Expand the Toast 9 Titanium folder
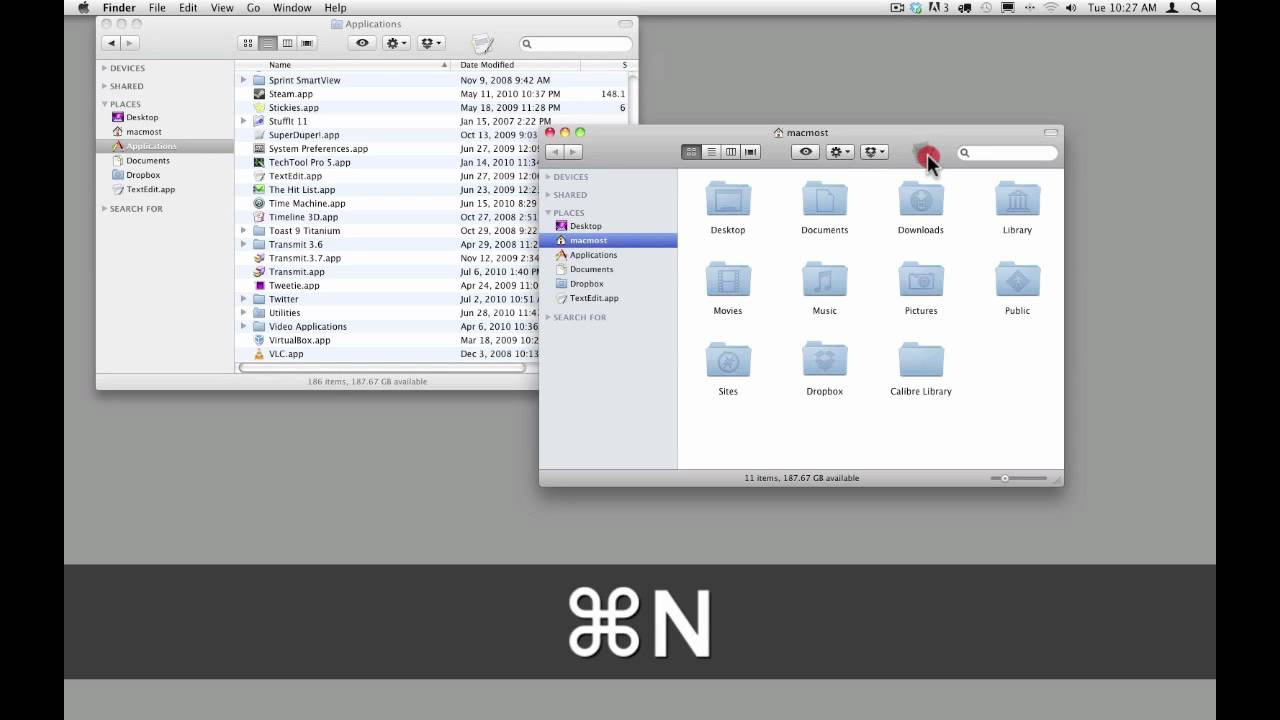 243,231
